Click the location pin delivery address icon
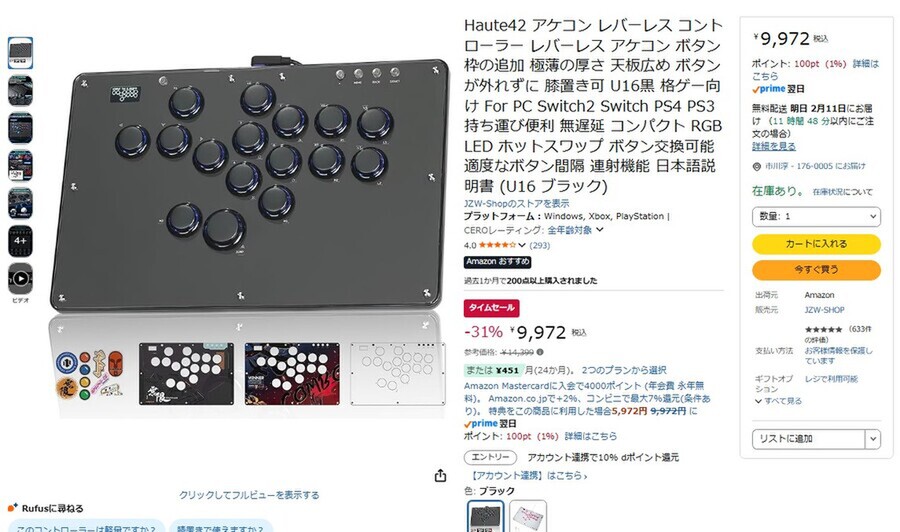Viewport: 900px width, 532px height. point(757,166)
